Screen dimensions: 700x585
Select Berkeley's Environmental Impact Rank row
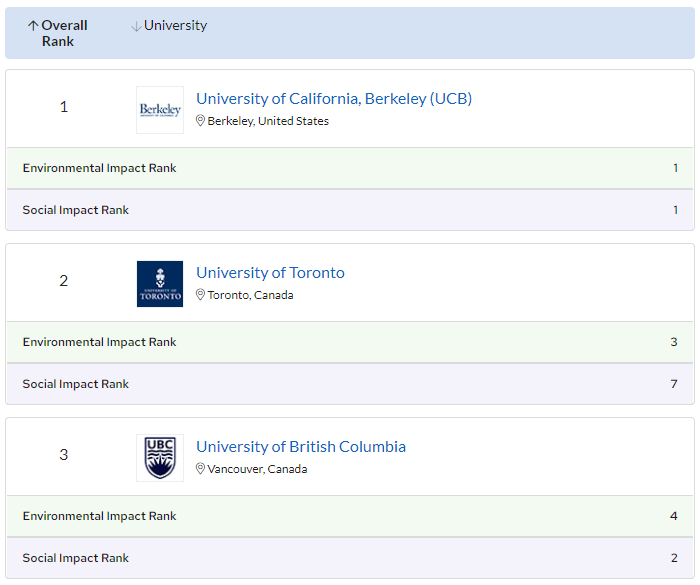point(350,168)
